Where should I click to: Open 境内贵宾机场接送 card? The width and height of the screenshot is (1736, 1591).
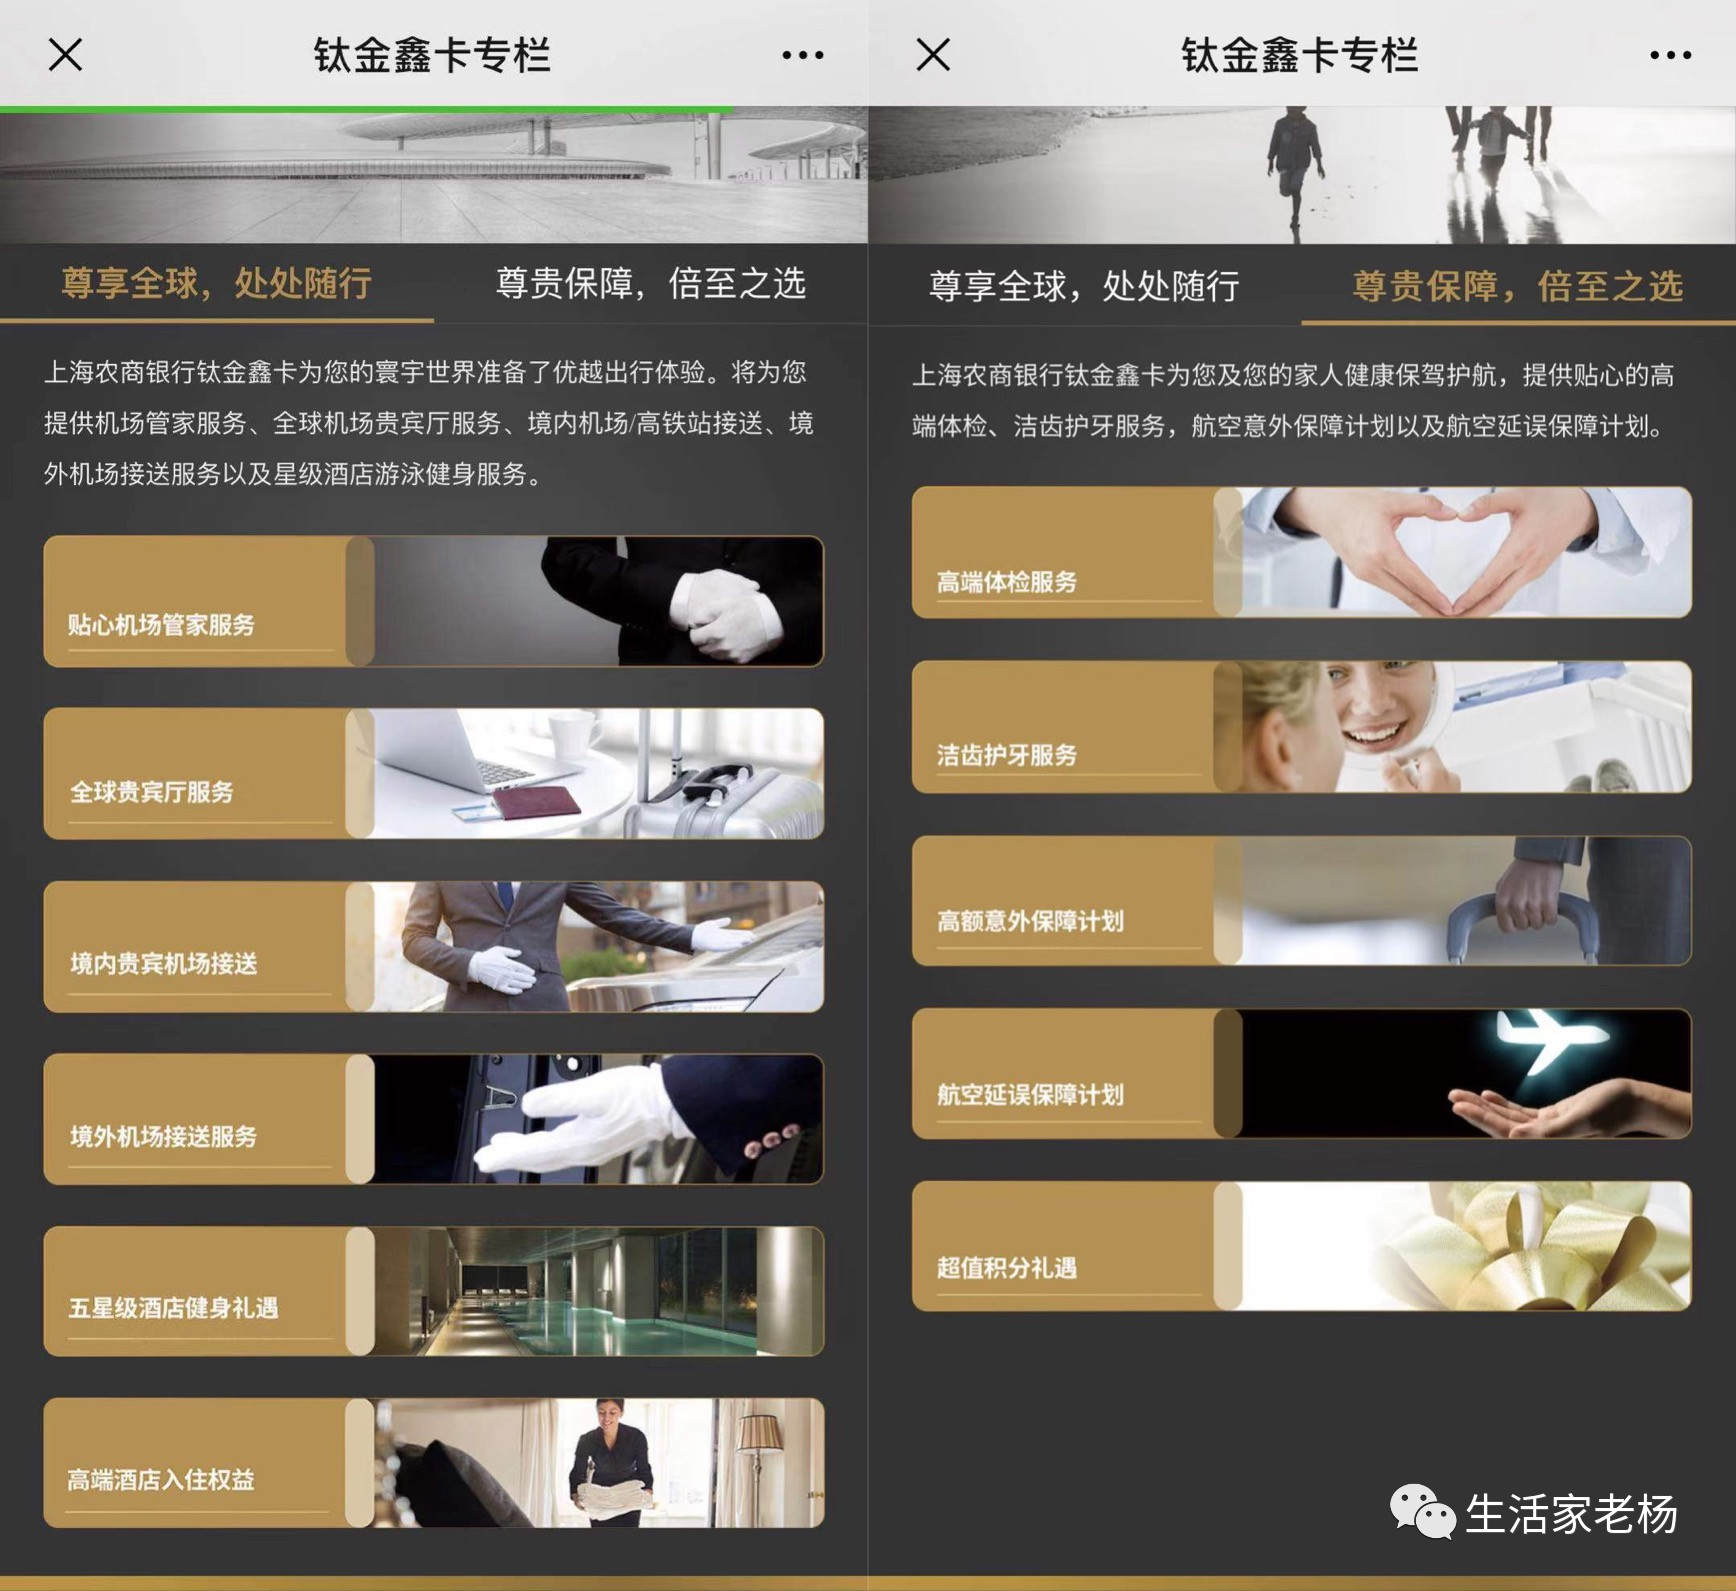(434, 946)
